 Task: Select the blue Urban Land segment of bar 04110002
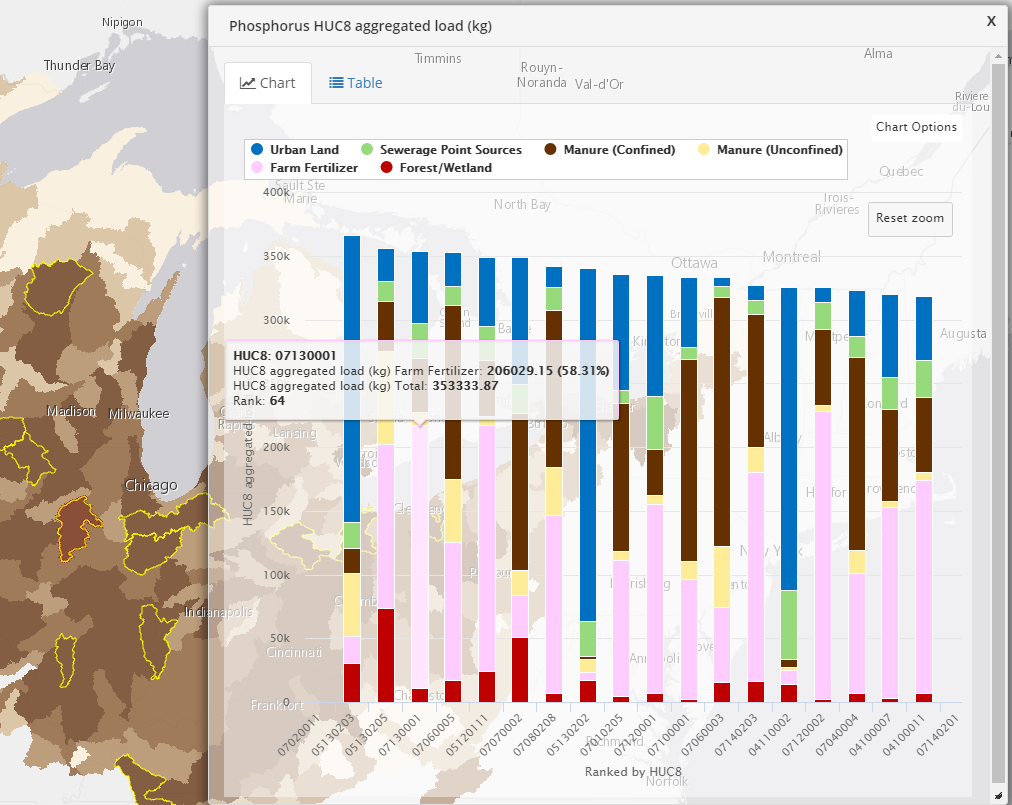[789, 440]
